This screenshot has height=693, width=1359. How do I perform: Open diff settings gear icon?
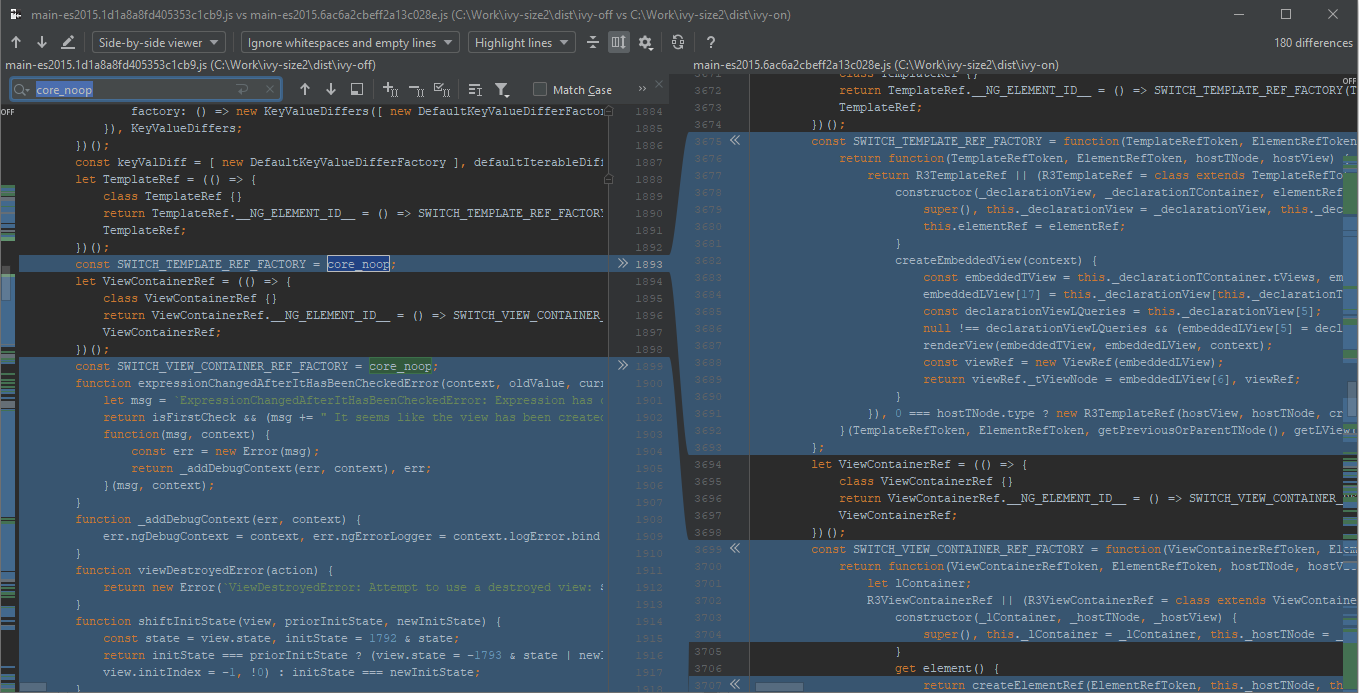pos(646,43)
